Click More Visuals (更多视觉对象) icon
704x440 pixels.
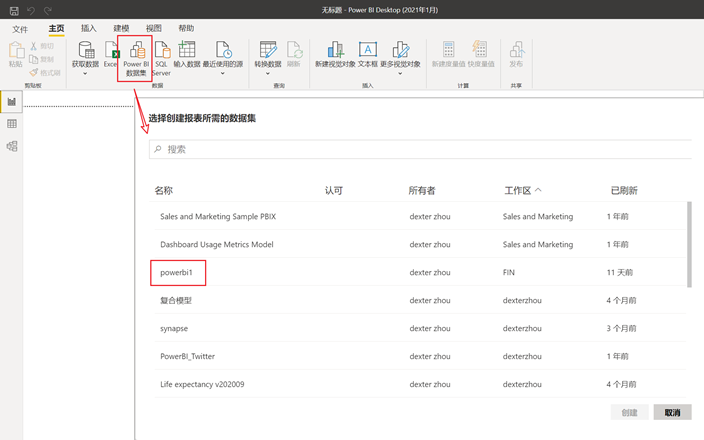pos(400,49)
